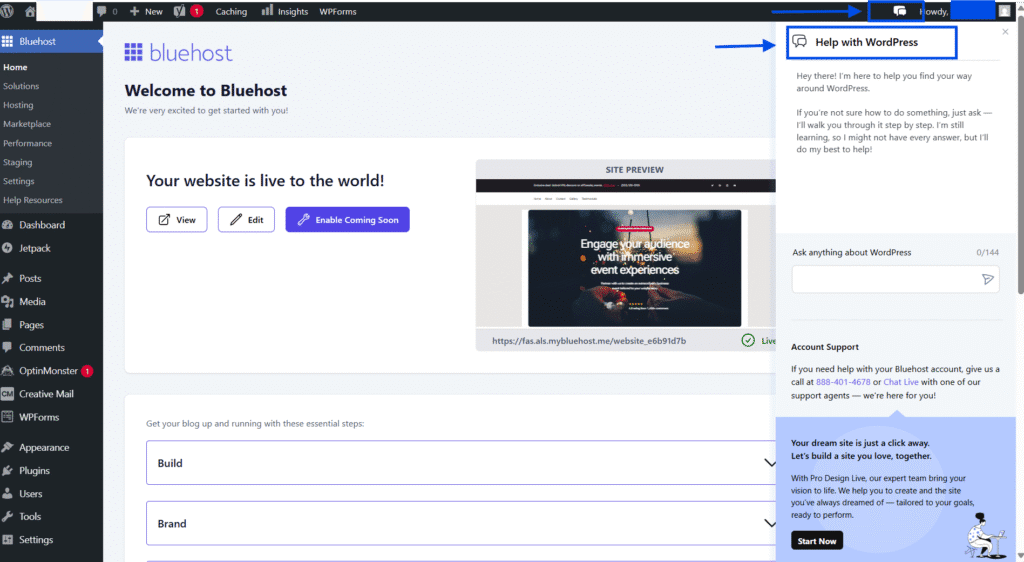The image size is (1024, 562).
Task: Click the site URL under preview
Action: (x=589, y=341)
